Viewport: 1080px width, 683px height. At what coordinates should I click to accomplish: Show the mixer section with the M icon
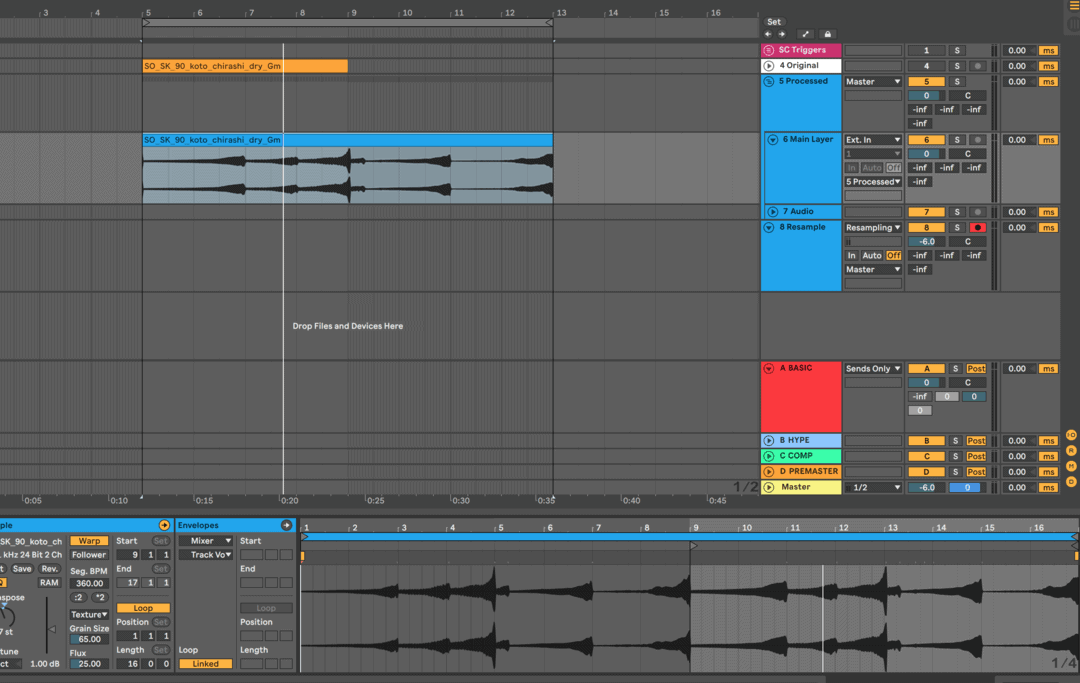[x=1071, y=466]
